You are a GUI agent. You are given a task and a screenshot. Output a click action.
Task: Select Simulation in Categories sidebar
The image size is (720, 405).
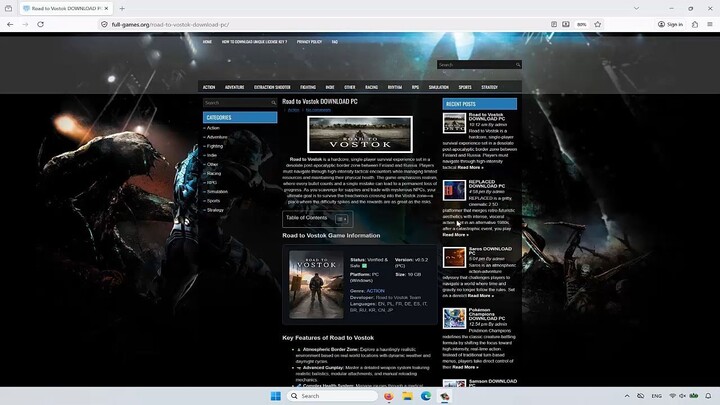click(217, 191)
